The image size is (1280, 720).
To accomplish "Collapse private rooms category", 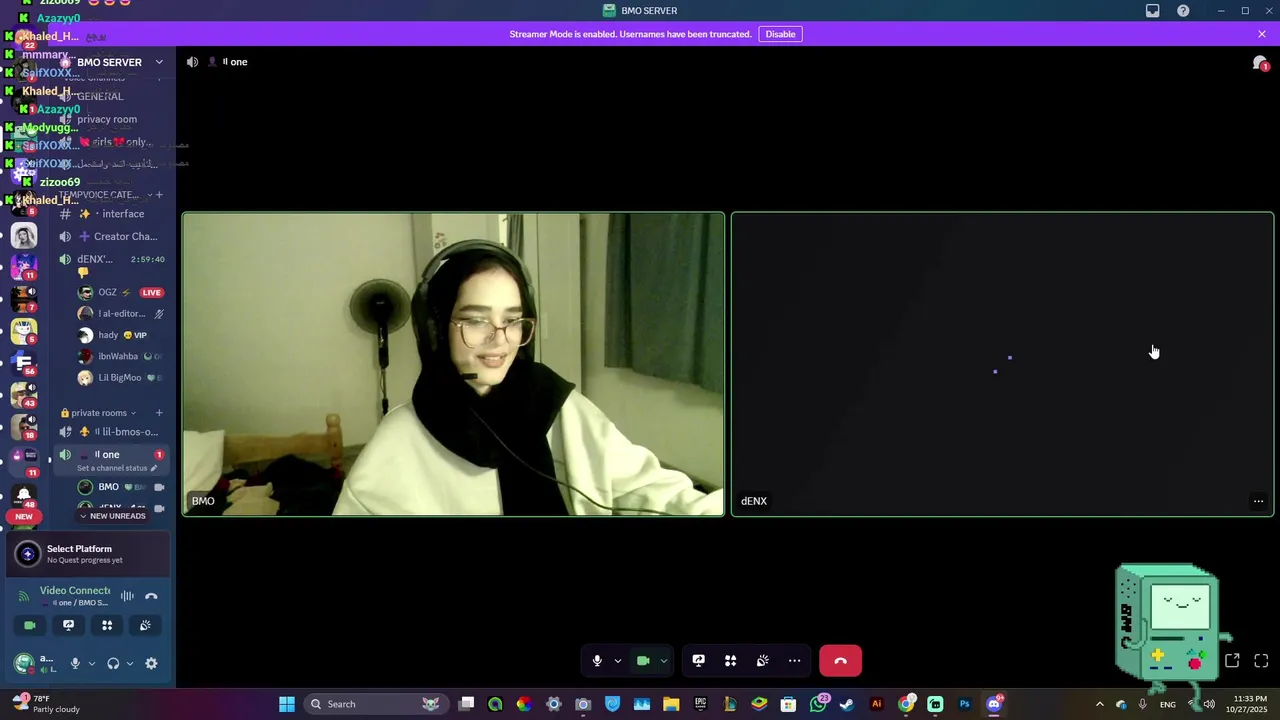I will 98,413.
